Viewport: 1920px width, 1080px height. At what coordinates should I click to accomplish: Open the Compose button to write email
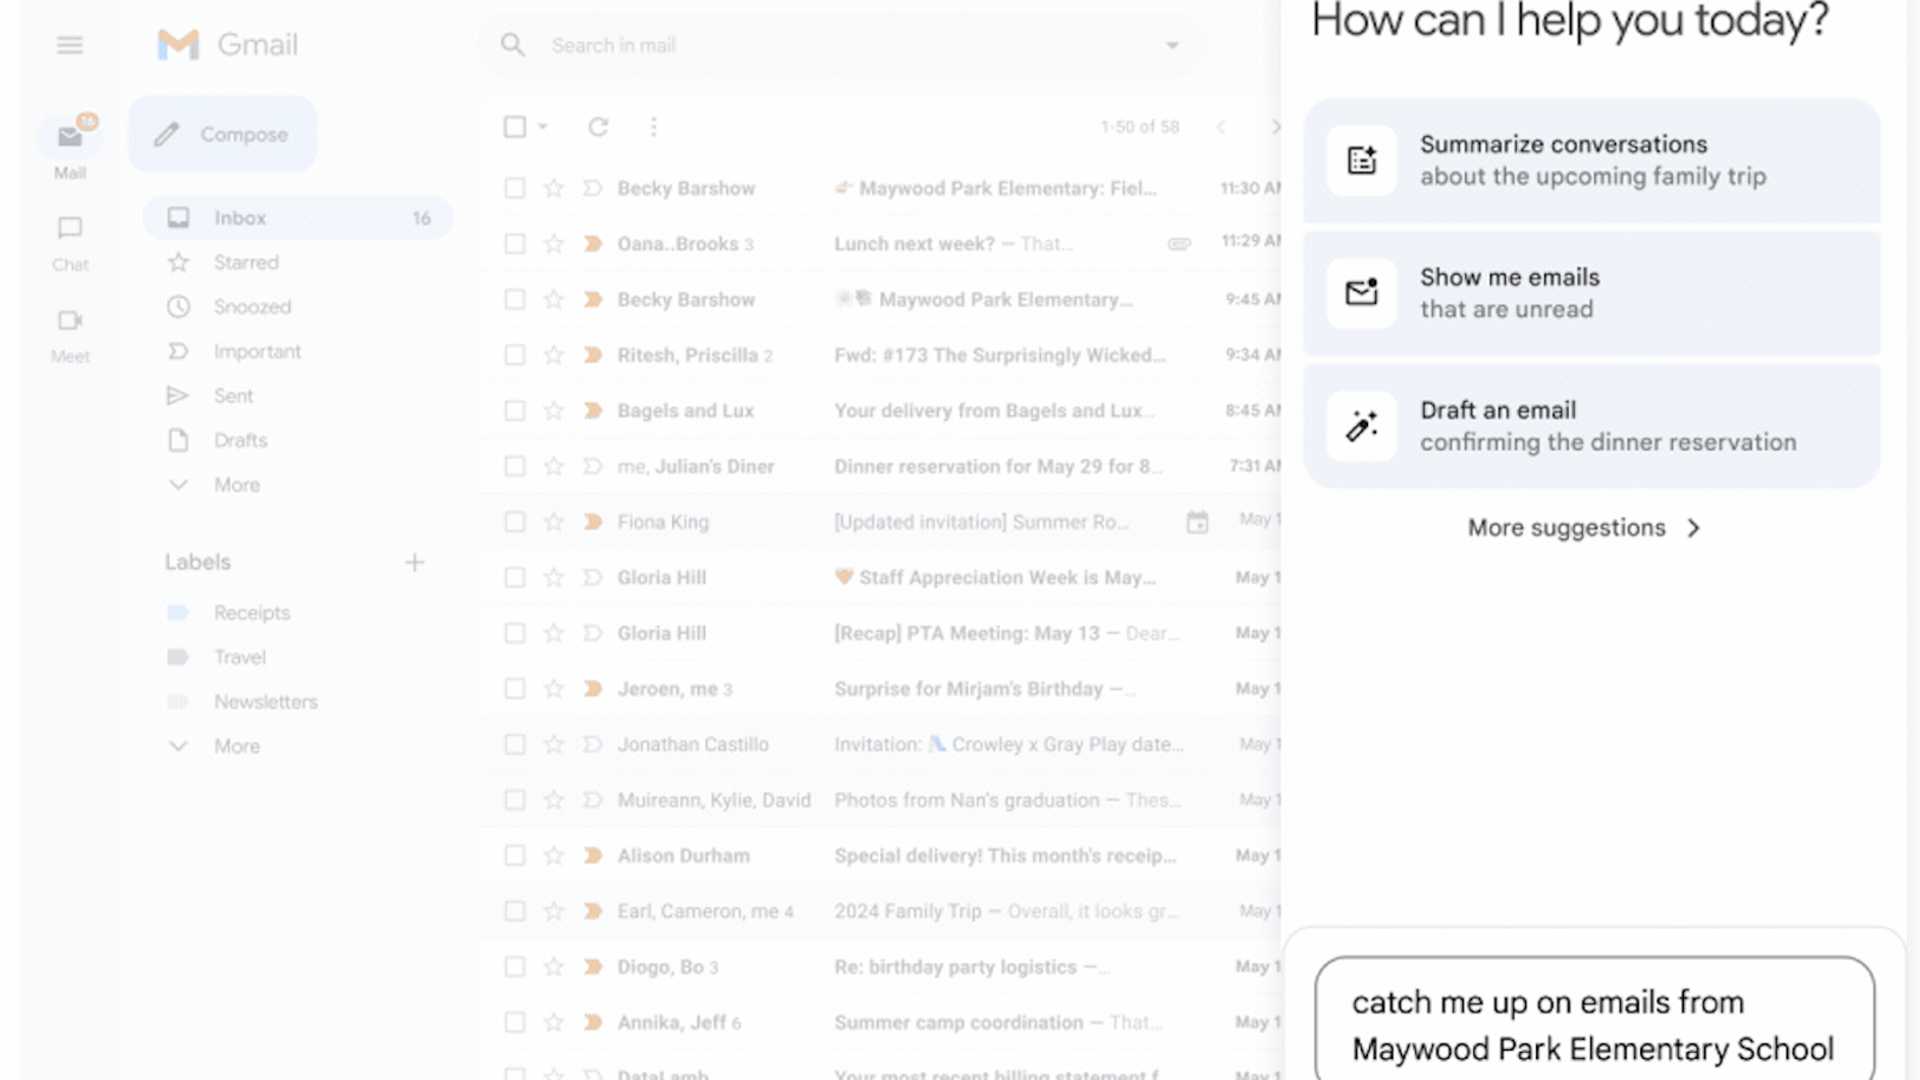222,133
